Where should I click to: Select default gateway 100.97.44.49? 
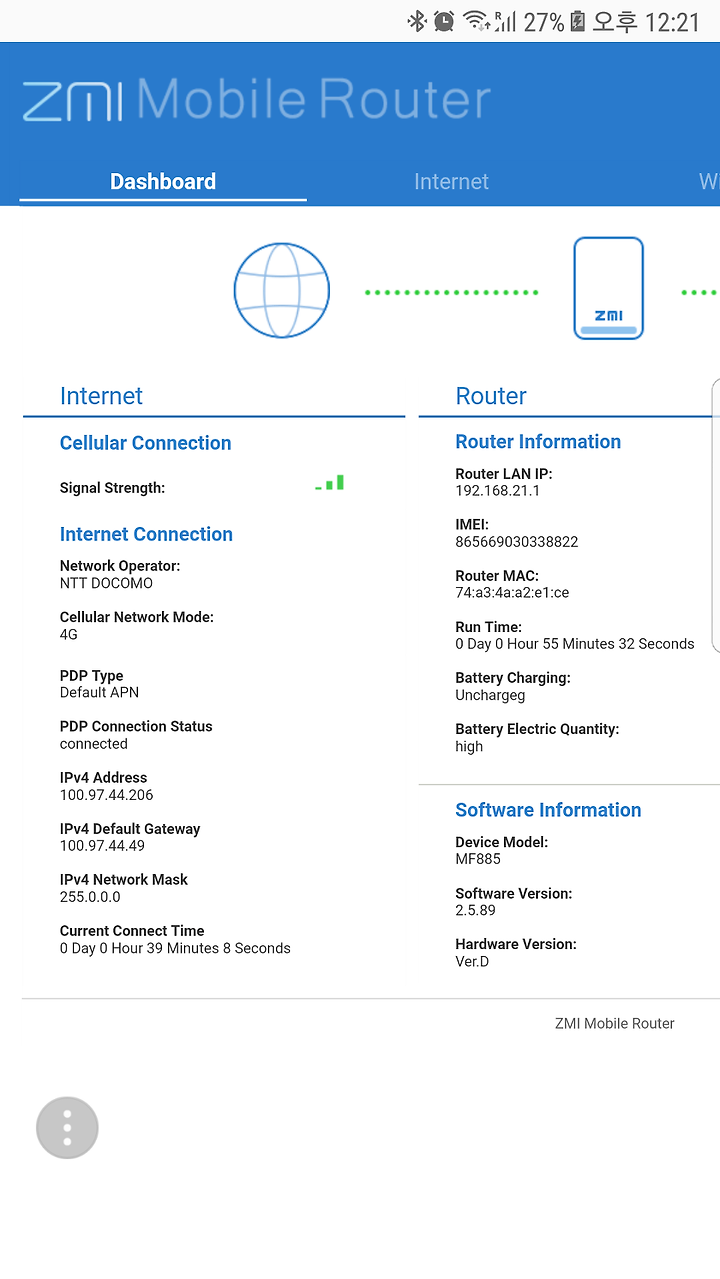pos(102,846)
